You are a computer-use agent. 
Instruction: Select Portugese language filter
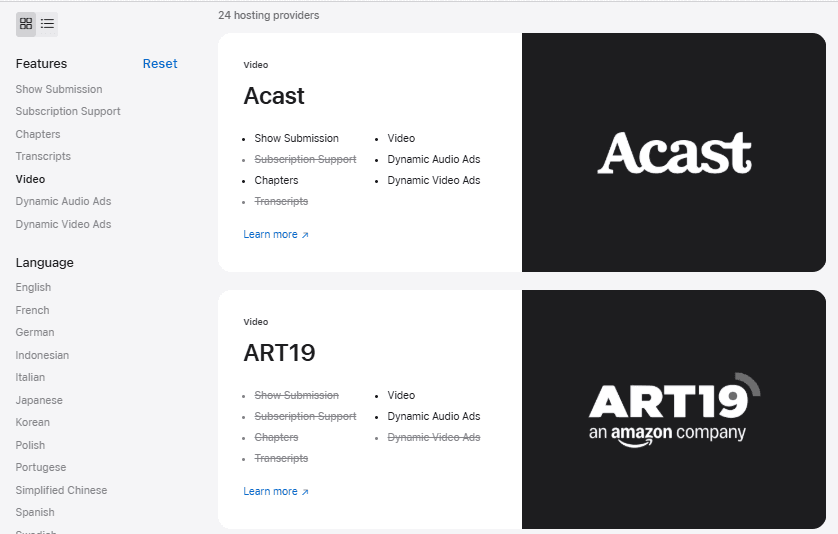pos(41,467)
